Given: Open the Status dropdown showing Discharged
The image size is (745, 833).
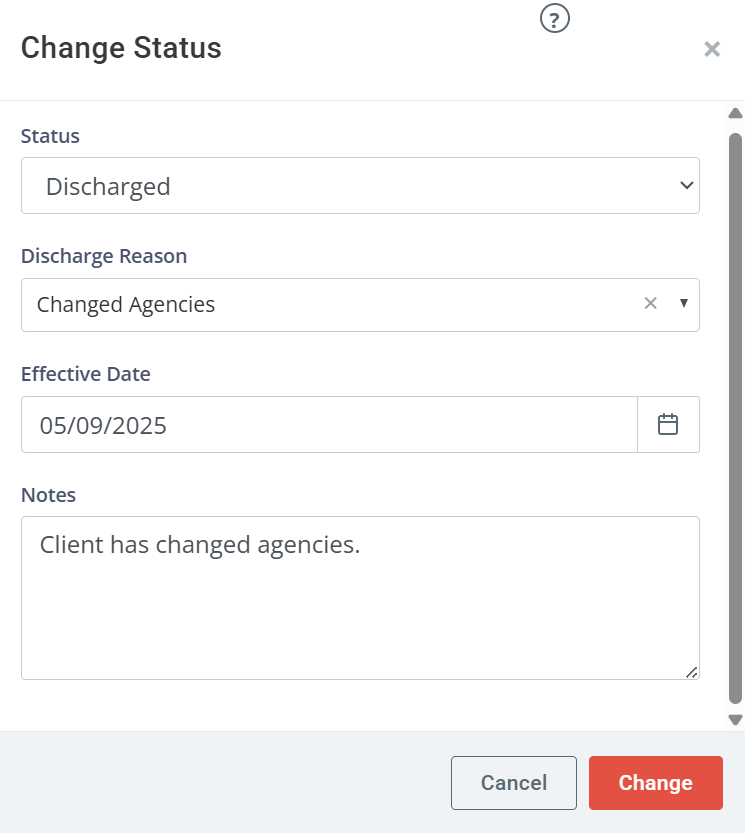Looking at the screenshot, I should 360,185.
